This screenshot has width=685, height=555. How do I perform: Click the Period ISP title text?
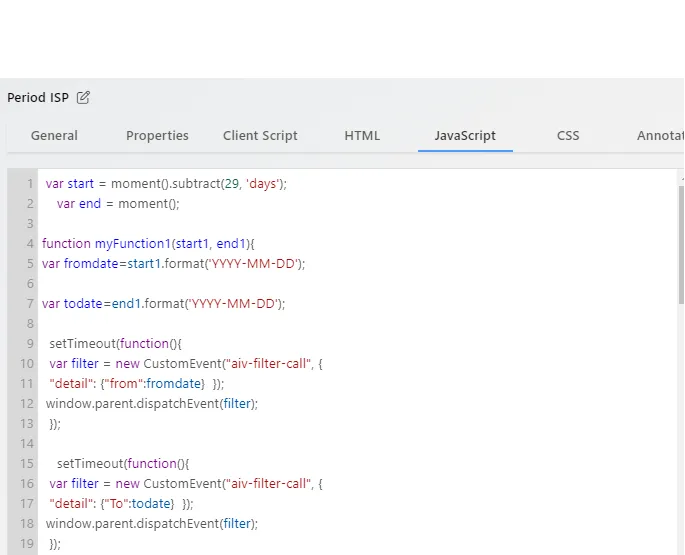click(38, 97)
